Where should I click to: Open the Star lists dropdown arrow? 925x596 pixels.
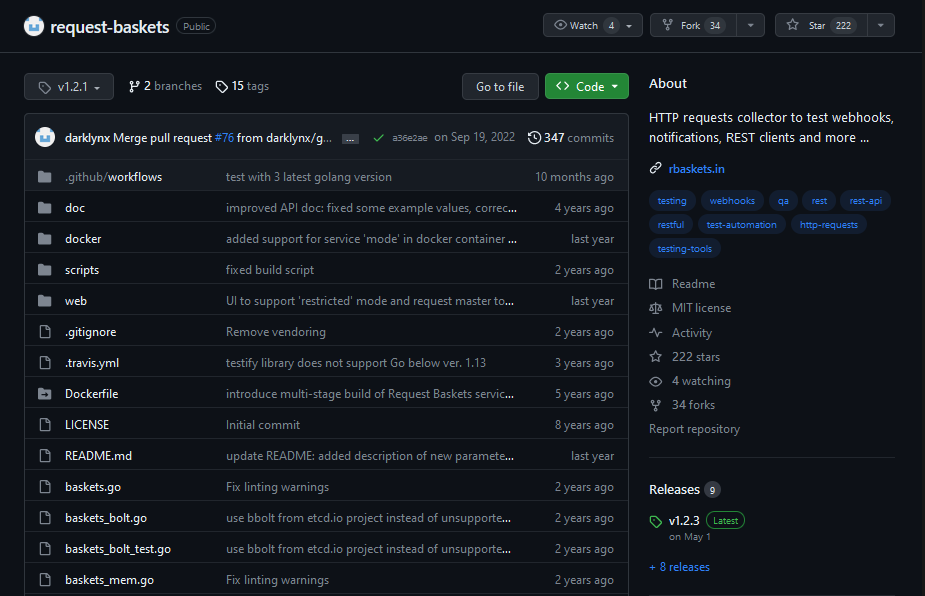coord(881,25)
